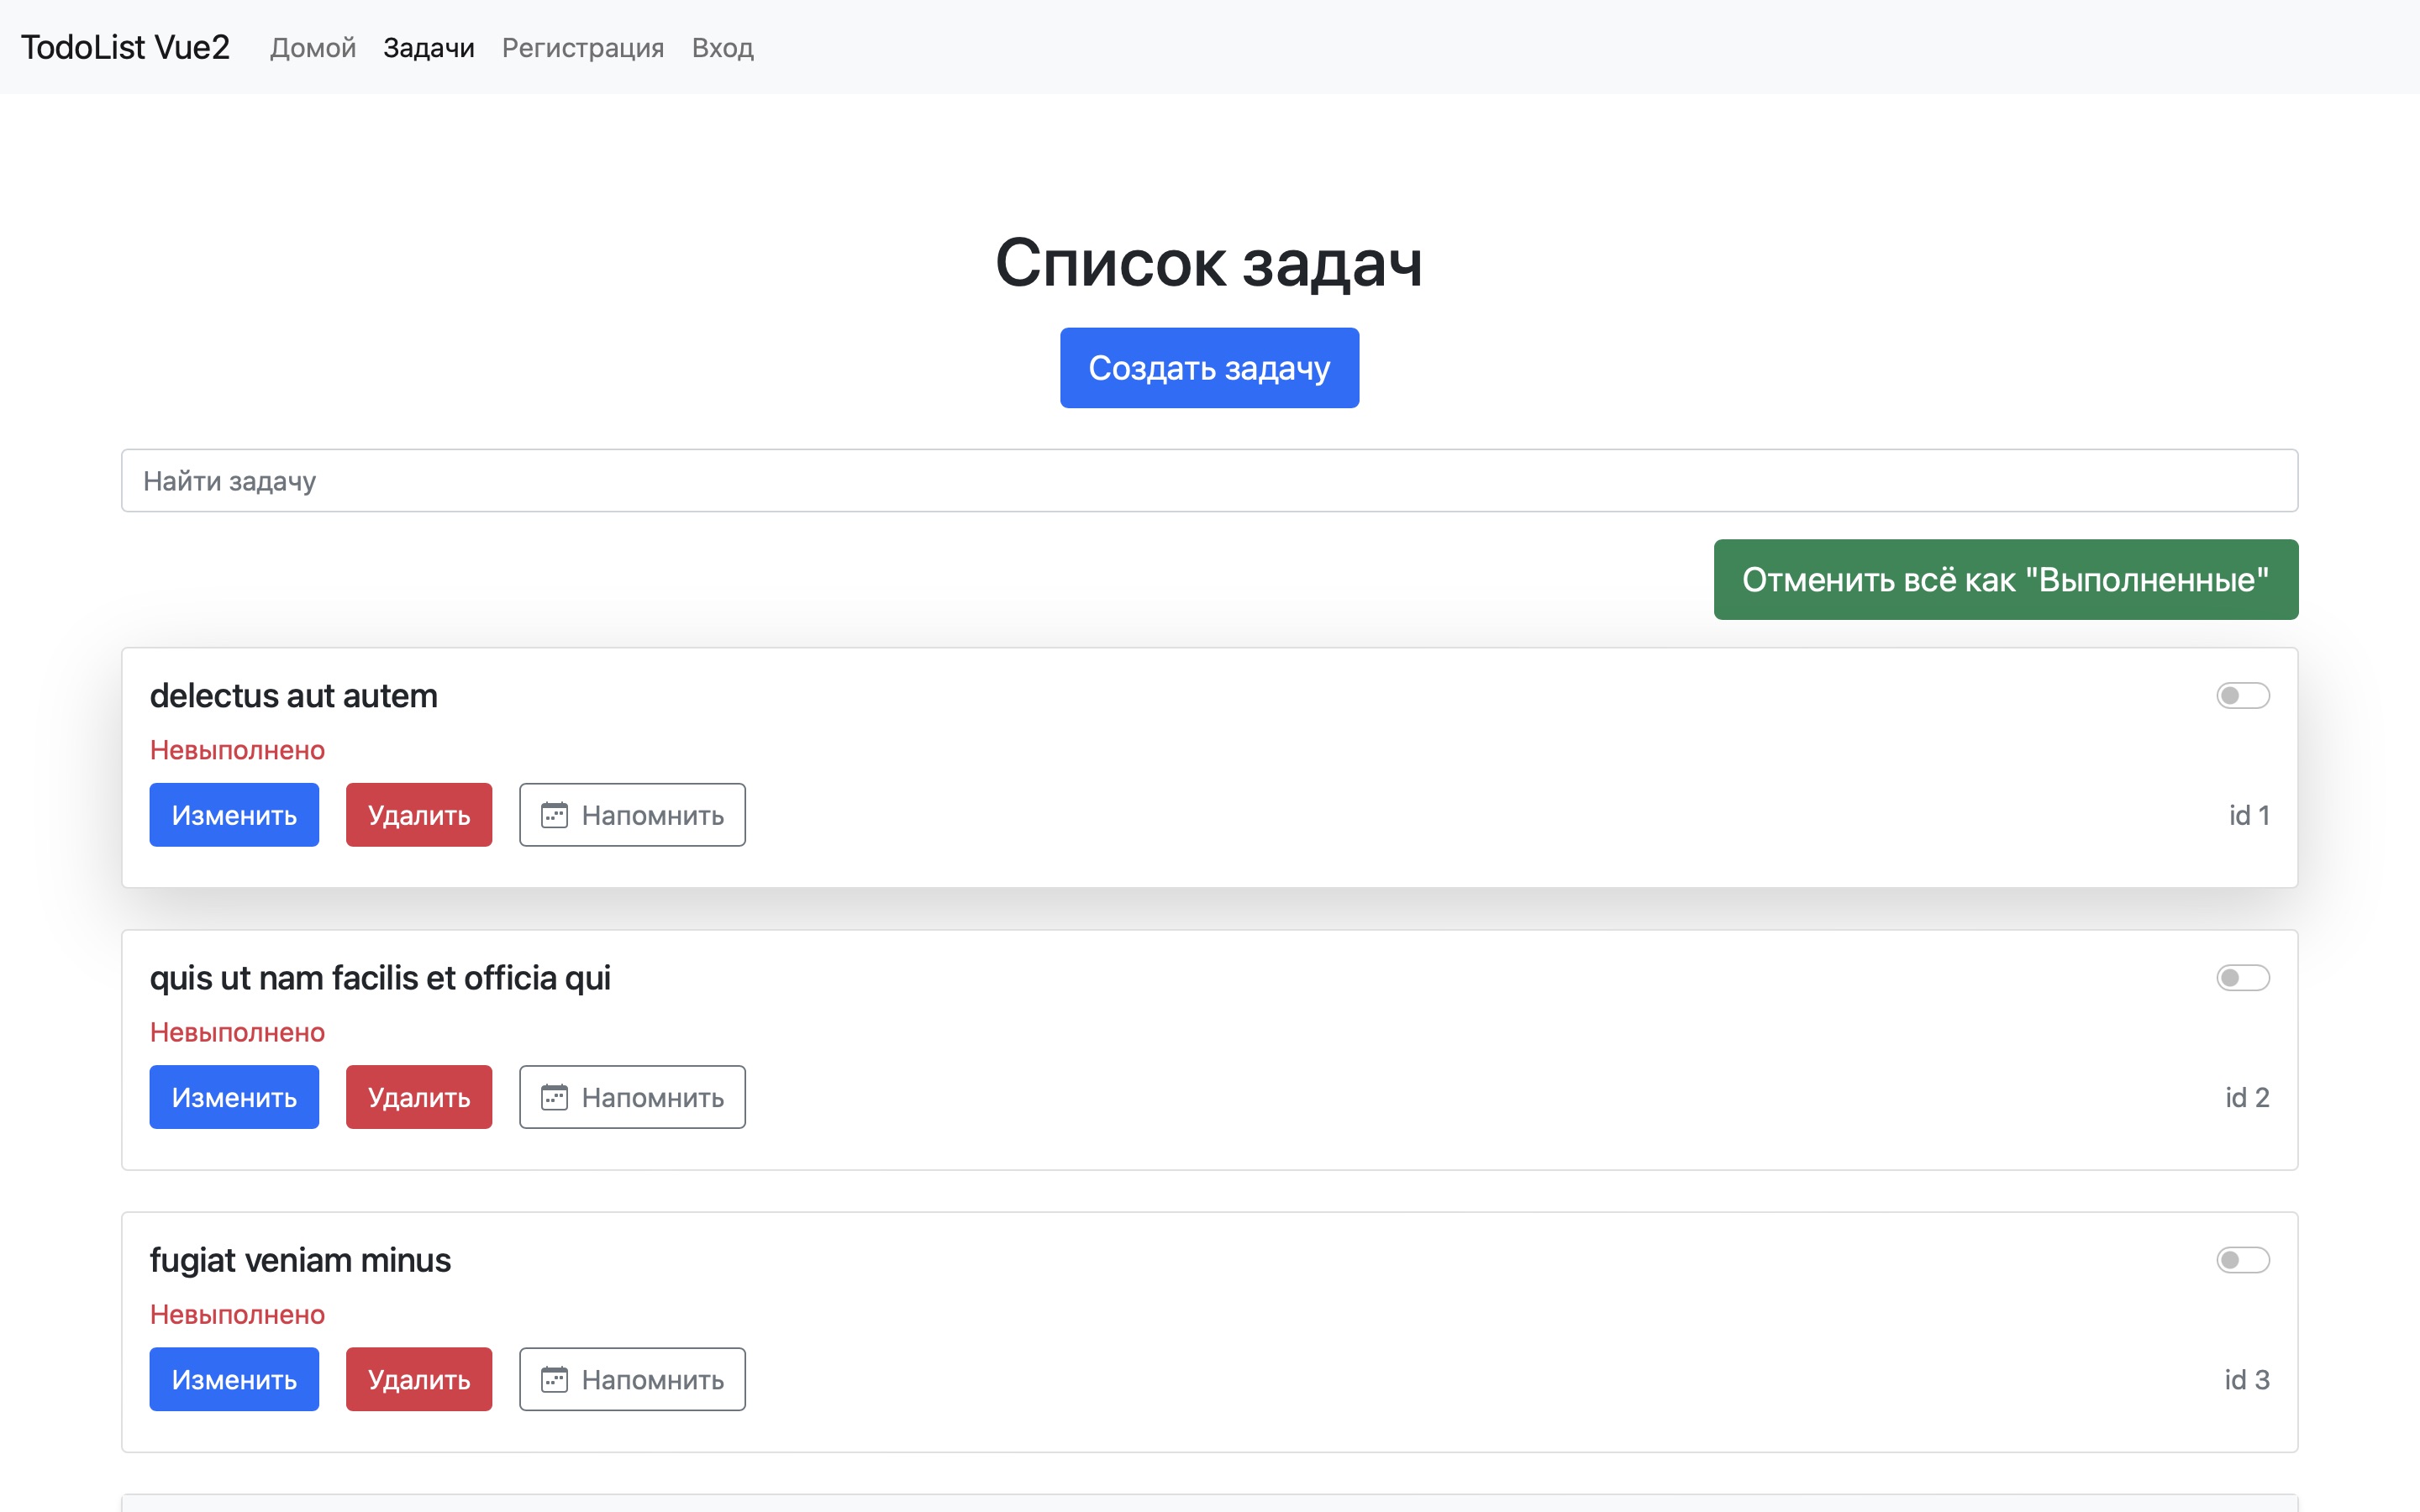This screenshot has width=2420, height=1512.
Task: Open the Вход login page
Action: coord(723,47)
